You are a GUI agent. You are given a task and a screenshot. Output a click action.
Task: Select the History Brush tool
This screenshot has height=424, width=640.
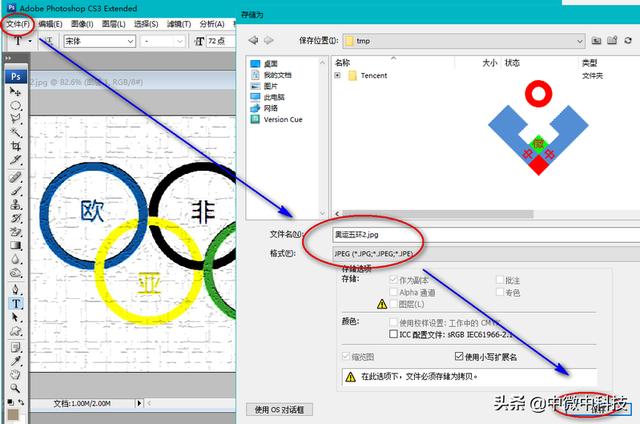[x=16, y=218]
